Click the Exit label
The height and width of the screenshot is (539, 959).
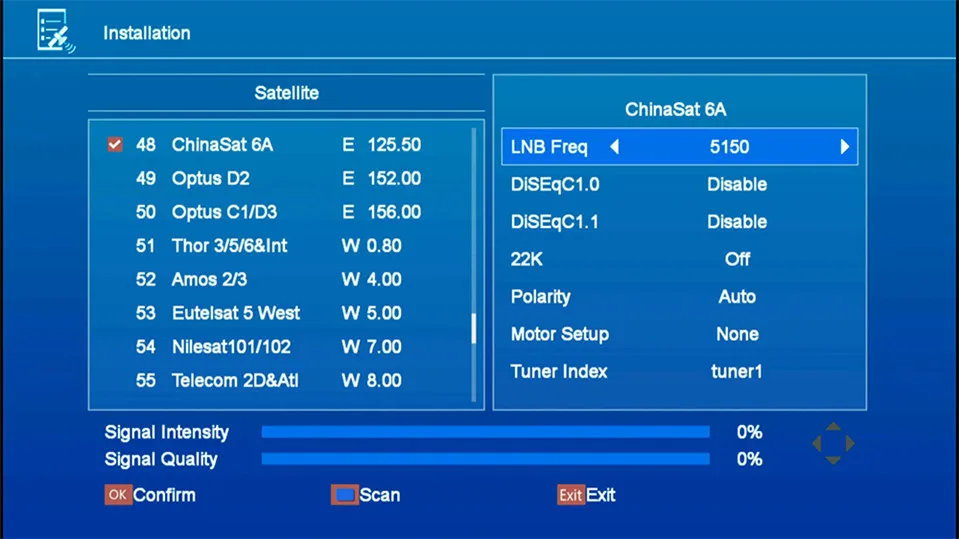[601, 495]
